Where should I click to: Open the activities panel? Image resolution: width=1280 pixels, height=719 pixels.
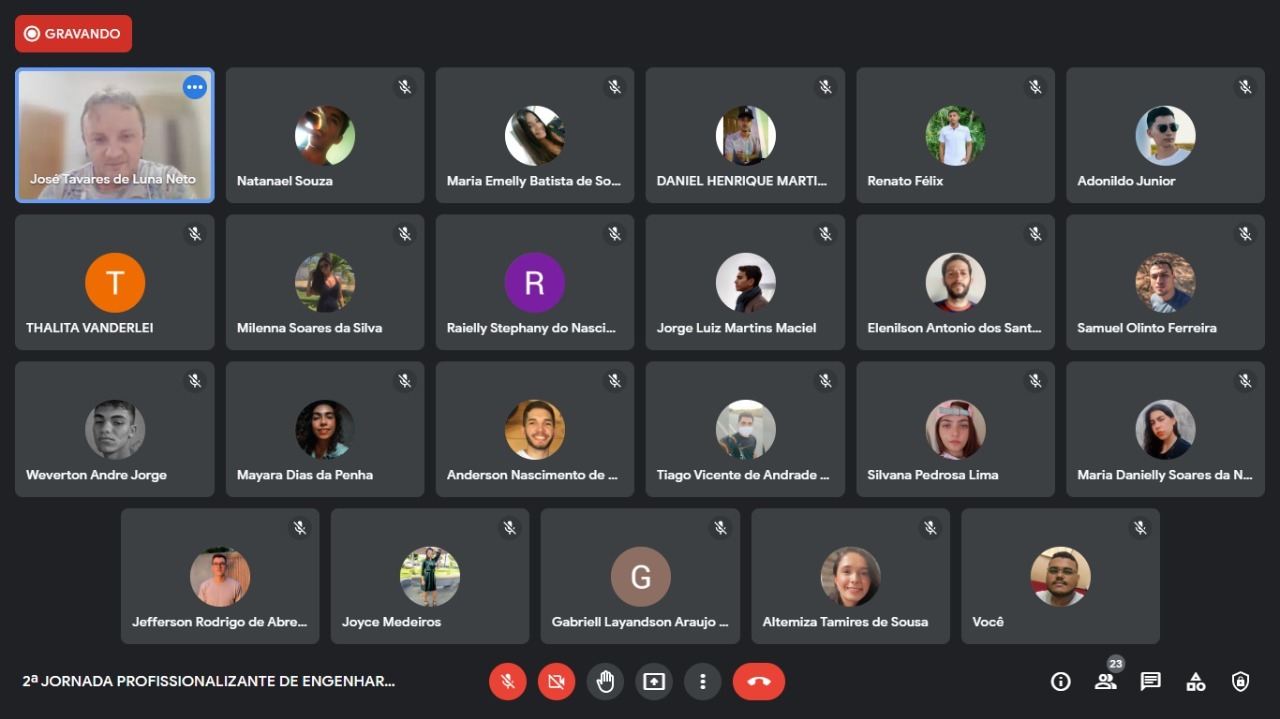[1196, 681]
